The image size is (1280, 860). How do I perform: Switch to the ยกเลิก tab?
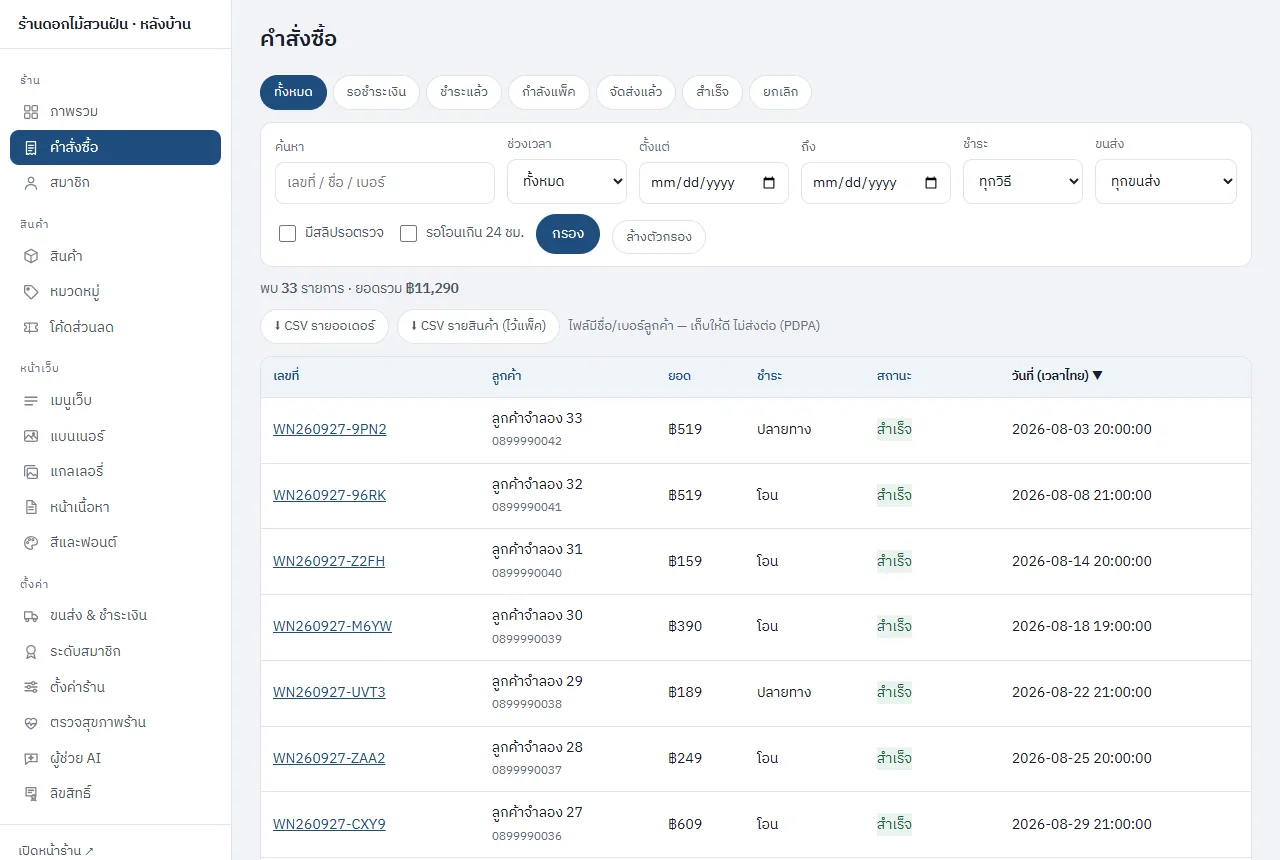coord(780,92)
